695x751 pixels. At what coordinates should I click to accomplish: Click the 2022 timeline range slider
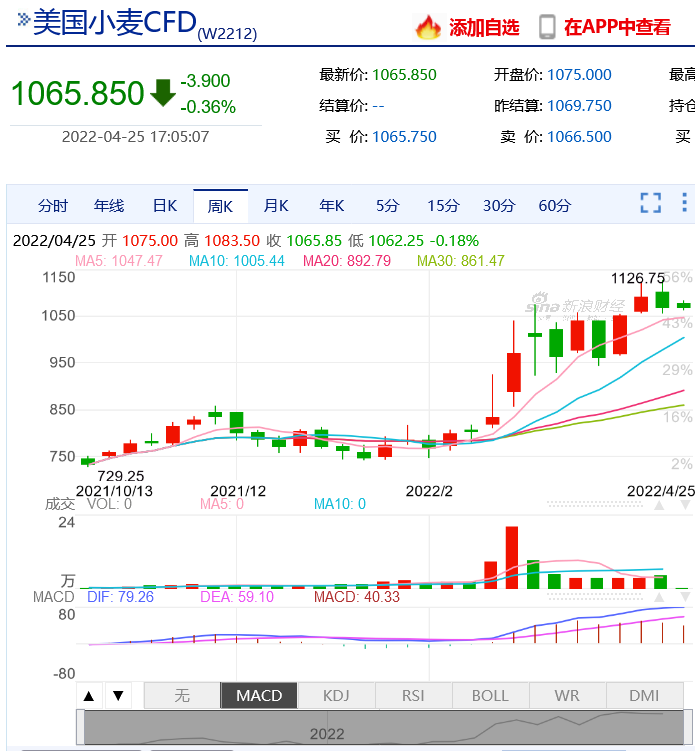(x=385, y=727)
